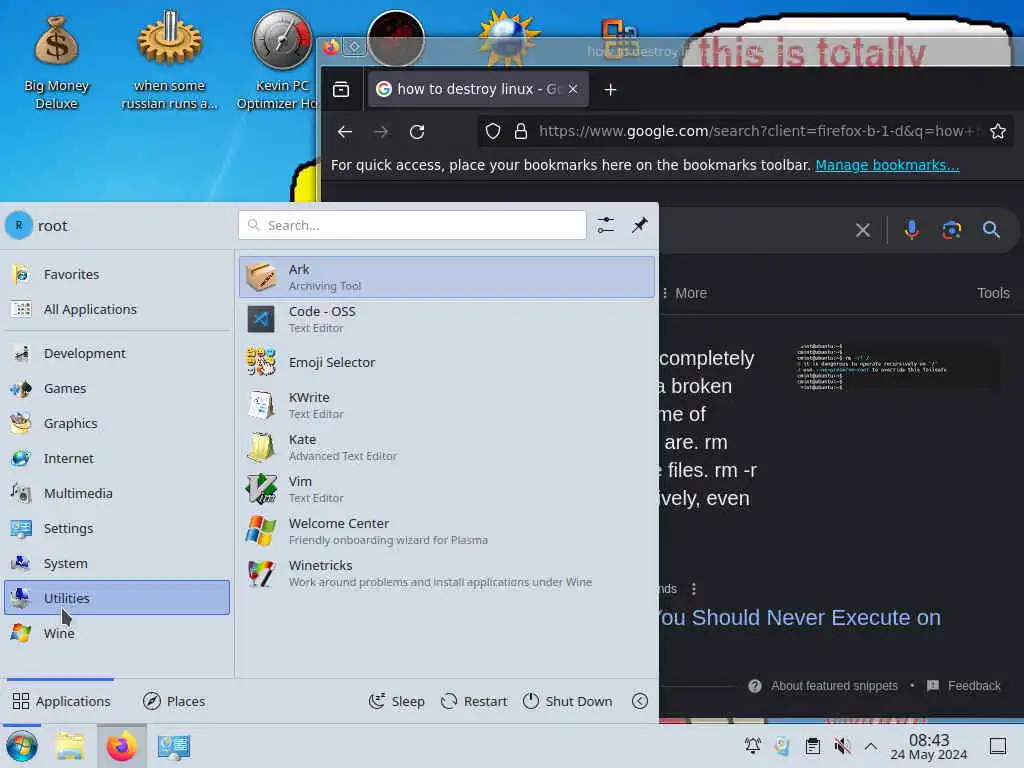Select 'how to destroy linux' tab
Screen dimensions: 1024x768
[478, 89]
